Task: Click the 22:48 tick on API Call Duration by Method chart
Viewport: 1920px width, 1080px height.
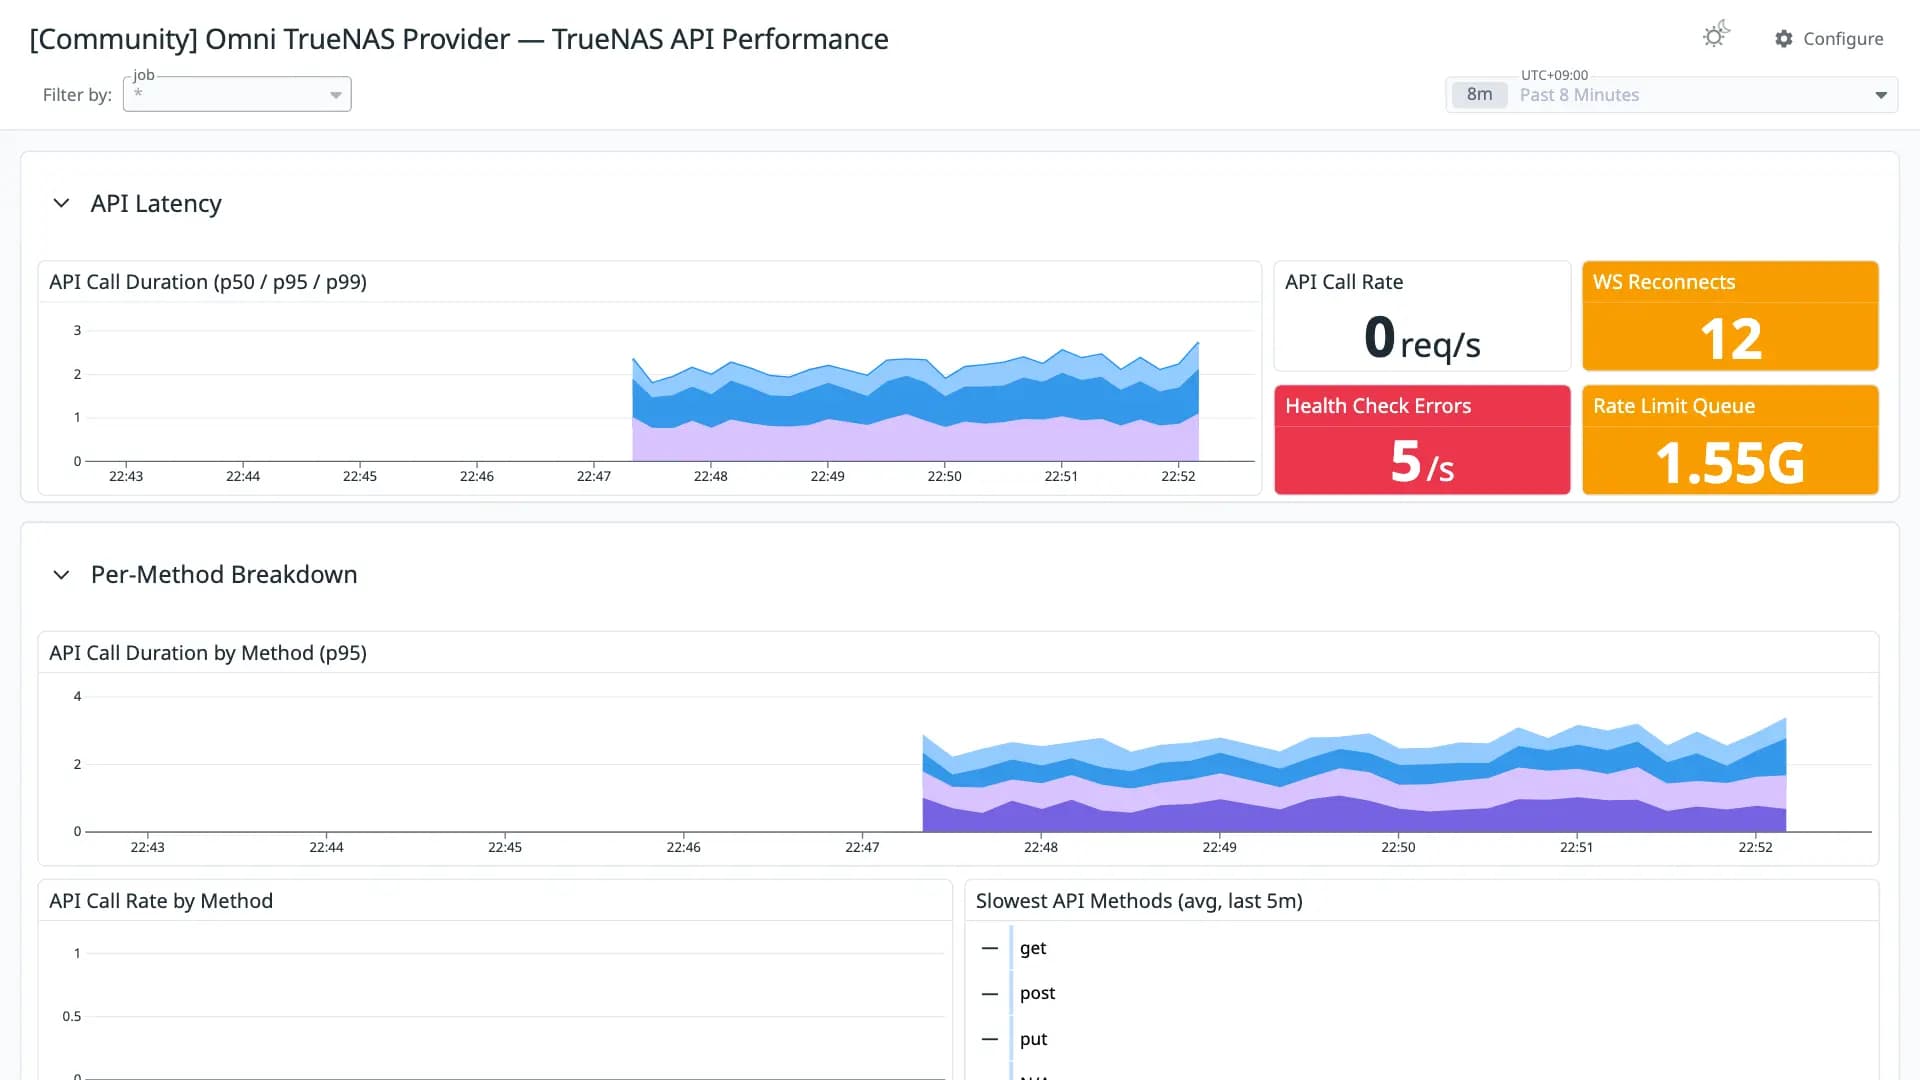Action: click(1040, 847)
